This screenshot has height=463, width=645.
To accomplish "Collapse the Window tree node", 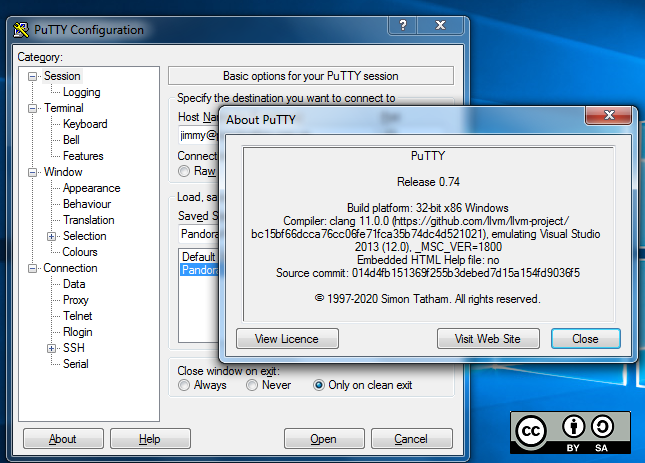I will (32, 172).
